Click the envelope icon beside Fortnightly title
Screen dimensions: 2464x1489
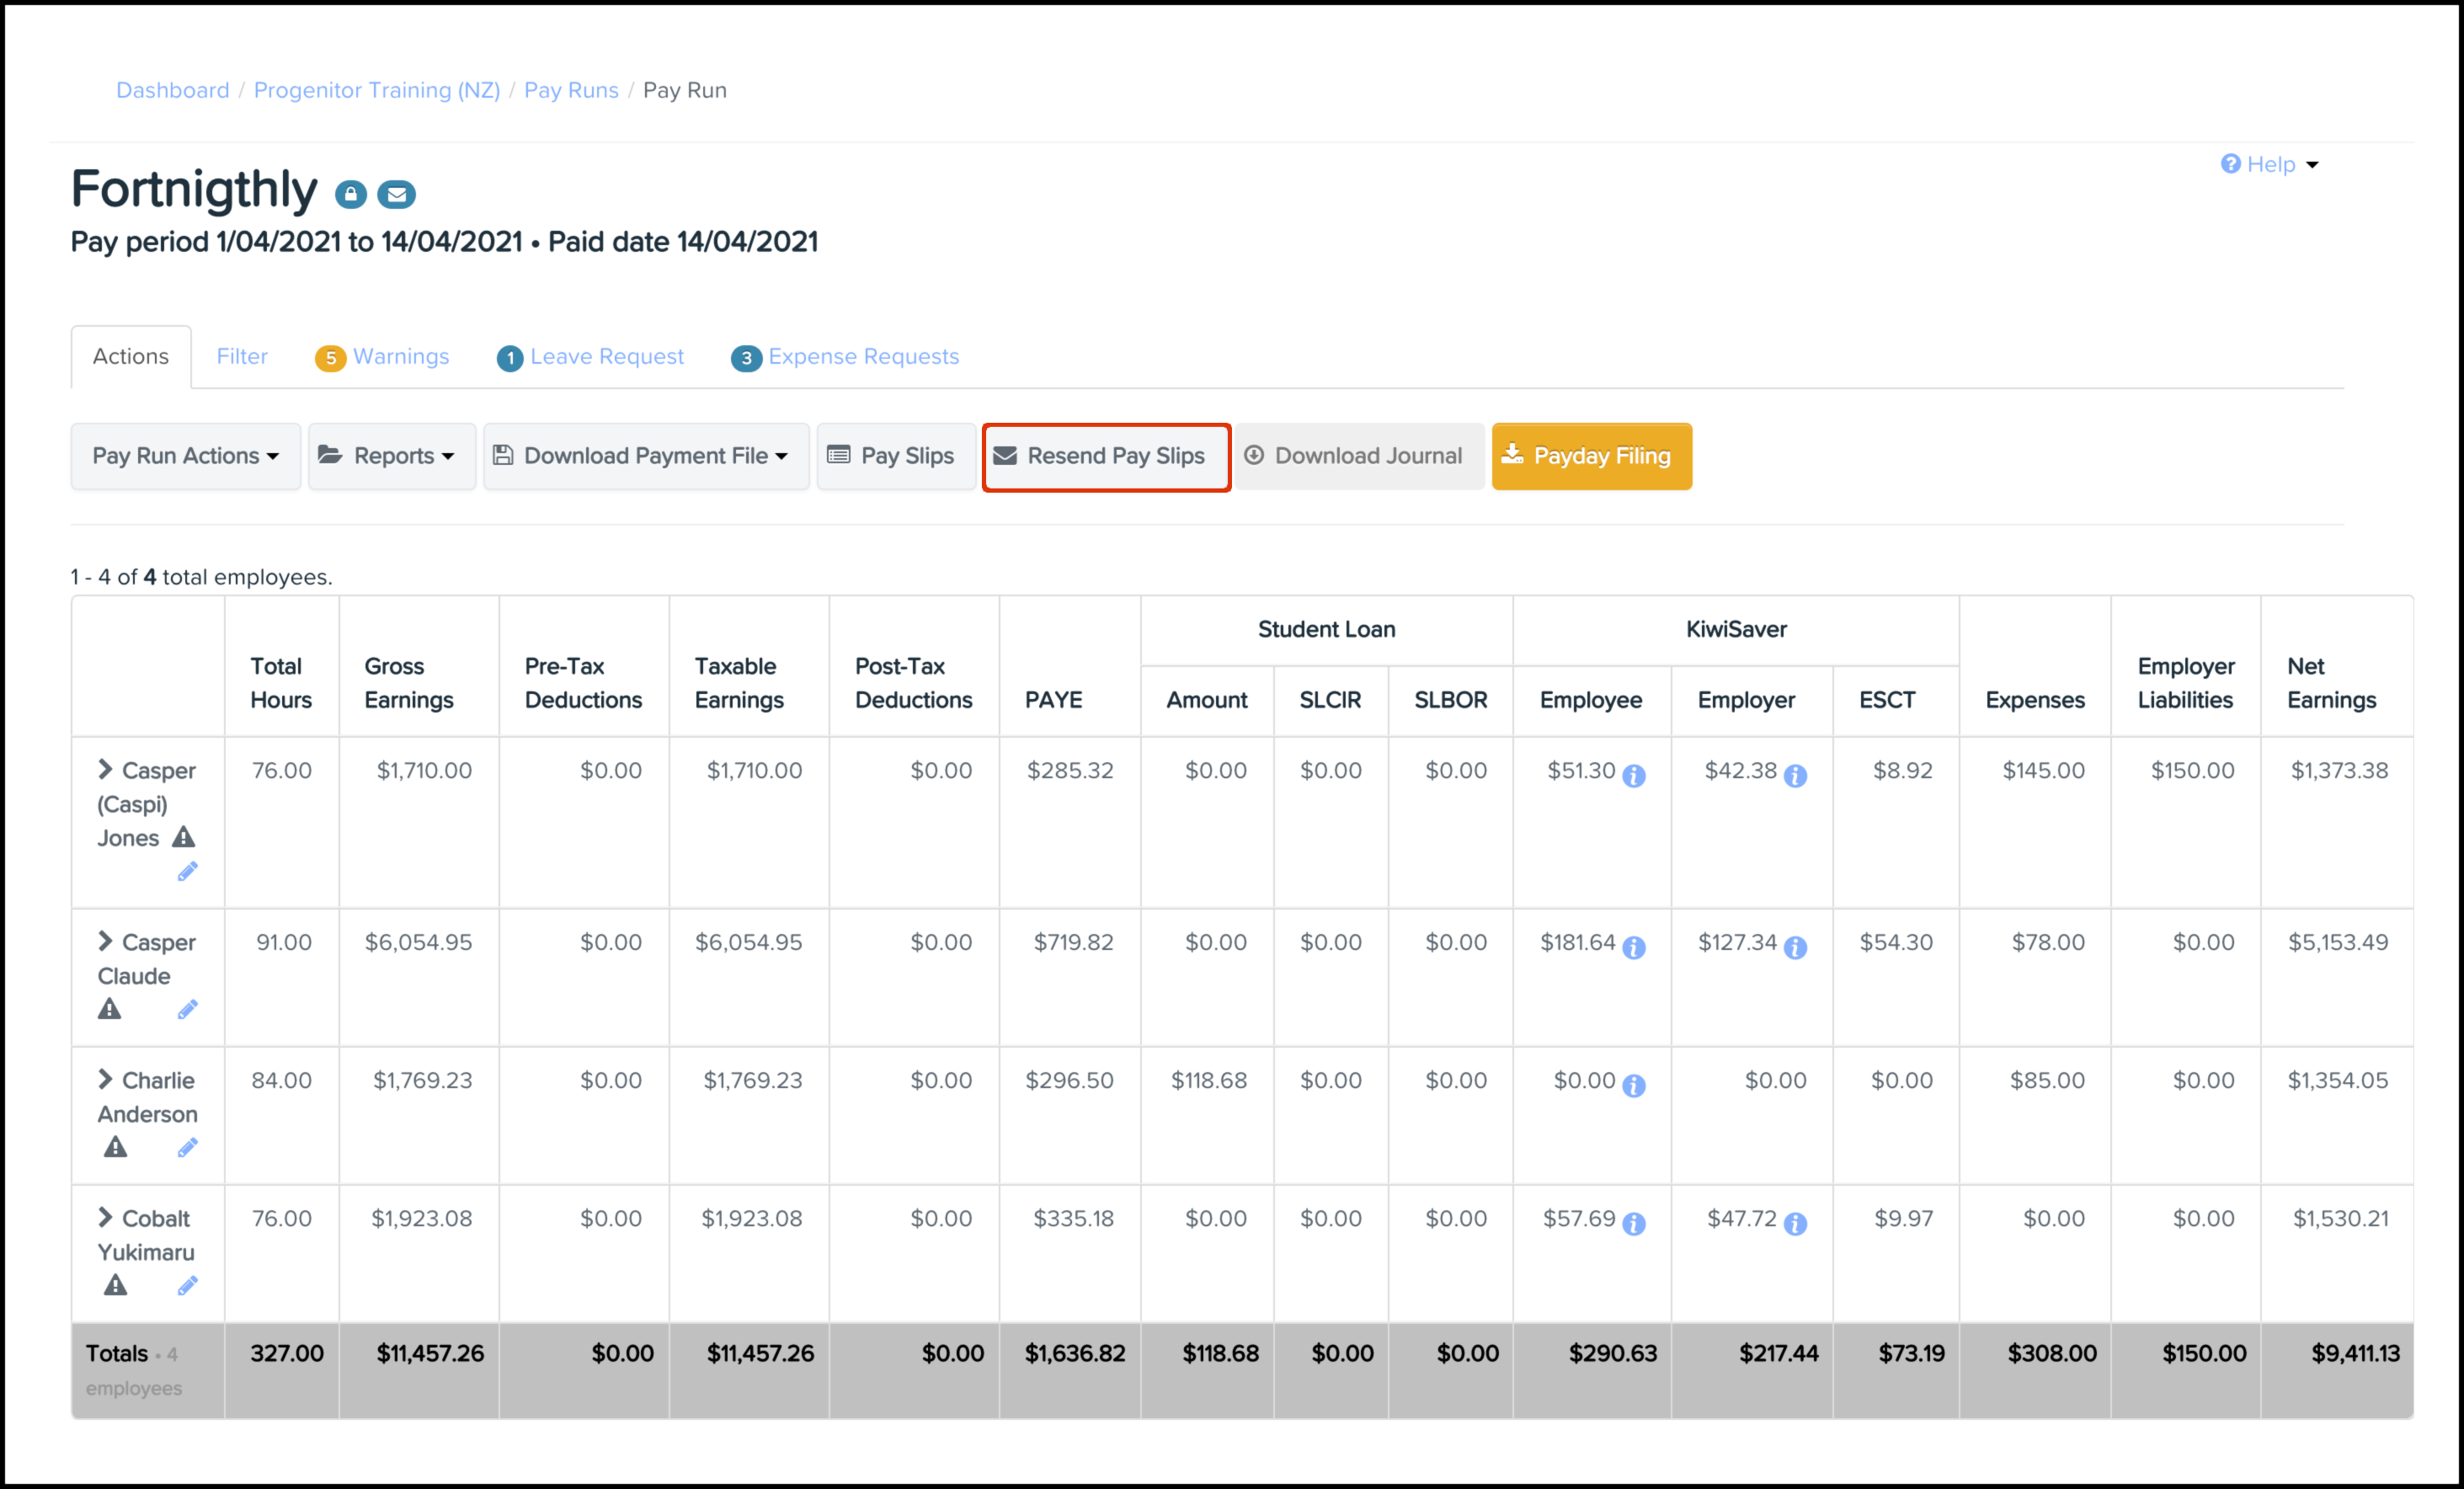396,194
